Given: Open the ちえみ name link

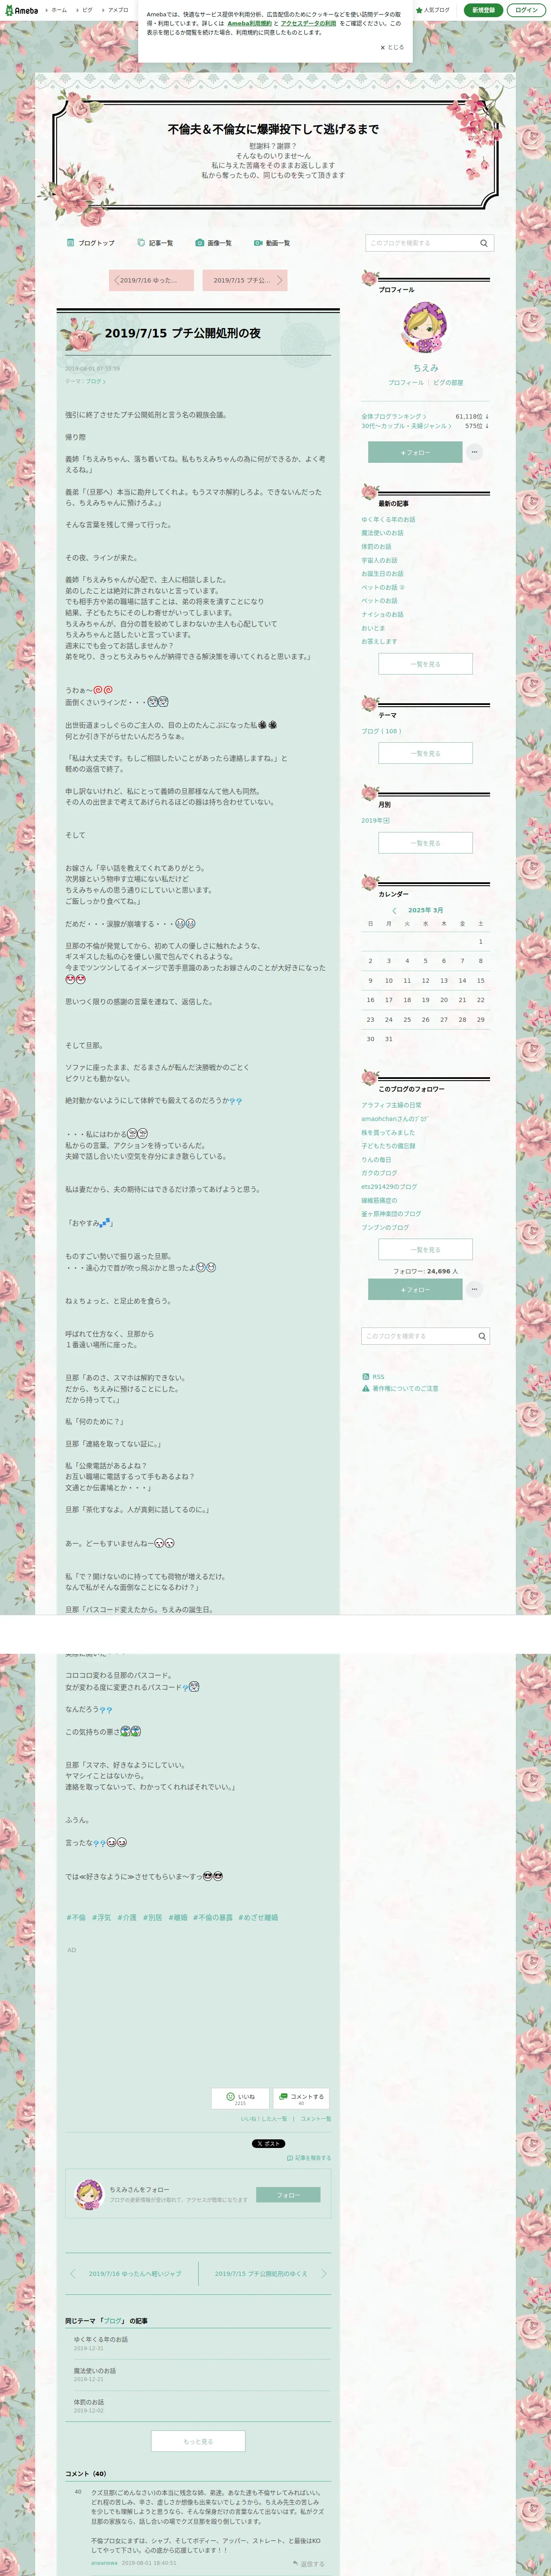Looking at the screenshot, I should point(426,368).
